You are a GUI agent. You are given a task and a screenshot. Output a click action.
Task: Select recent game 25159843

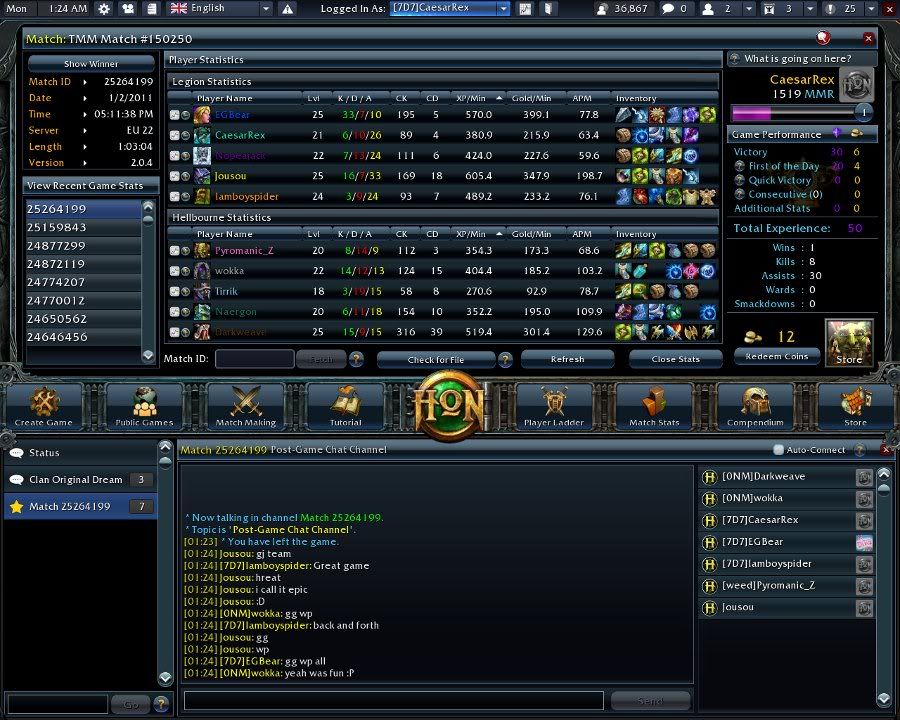tap(83, 227)
